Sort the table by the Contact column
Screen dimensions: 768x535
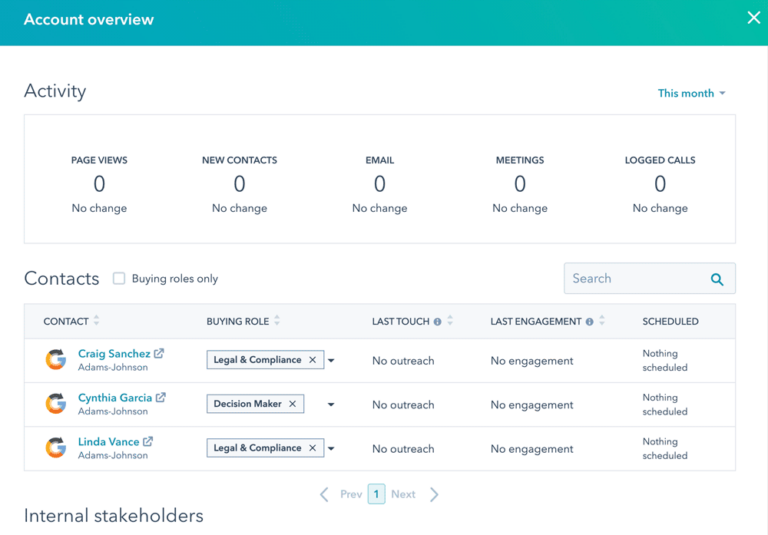click(x=96, y=321)
